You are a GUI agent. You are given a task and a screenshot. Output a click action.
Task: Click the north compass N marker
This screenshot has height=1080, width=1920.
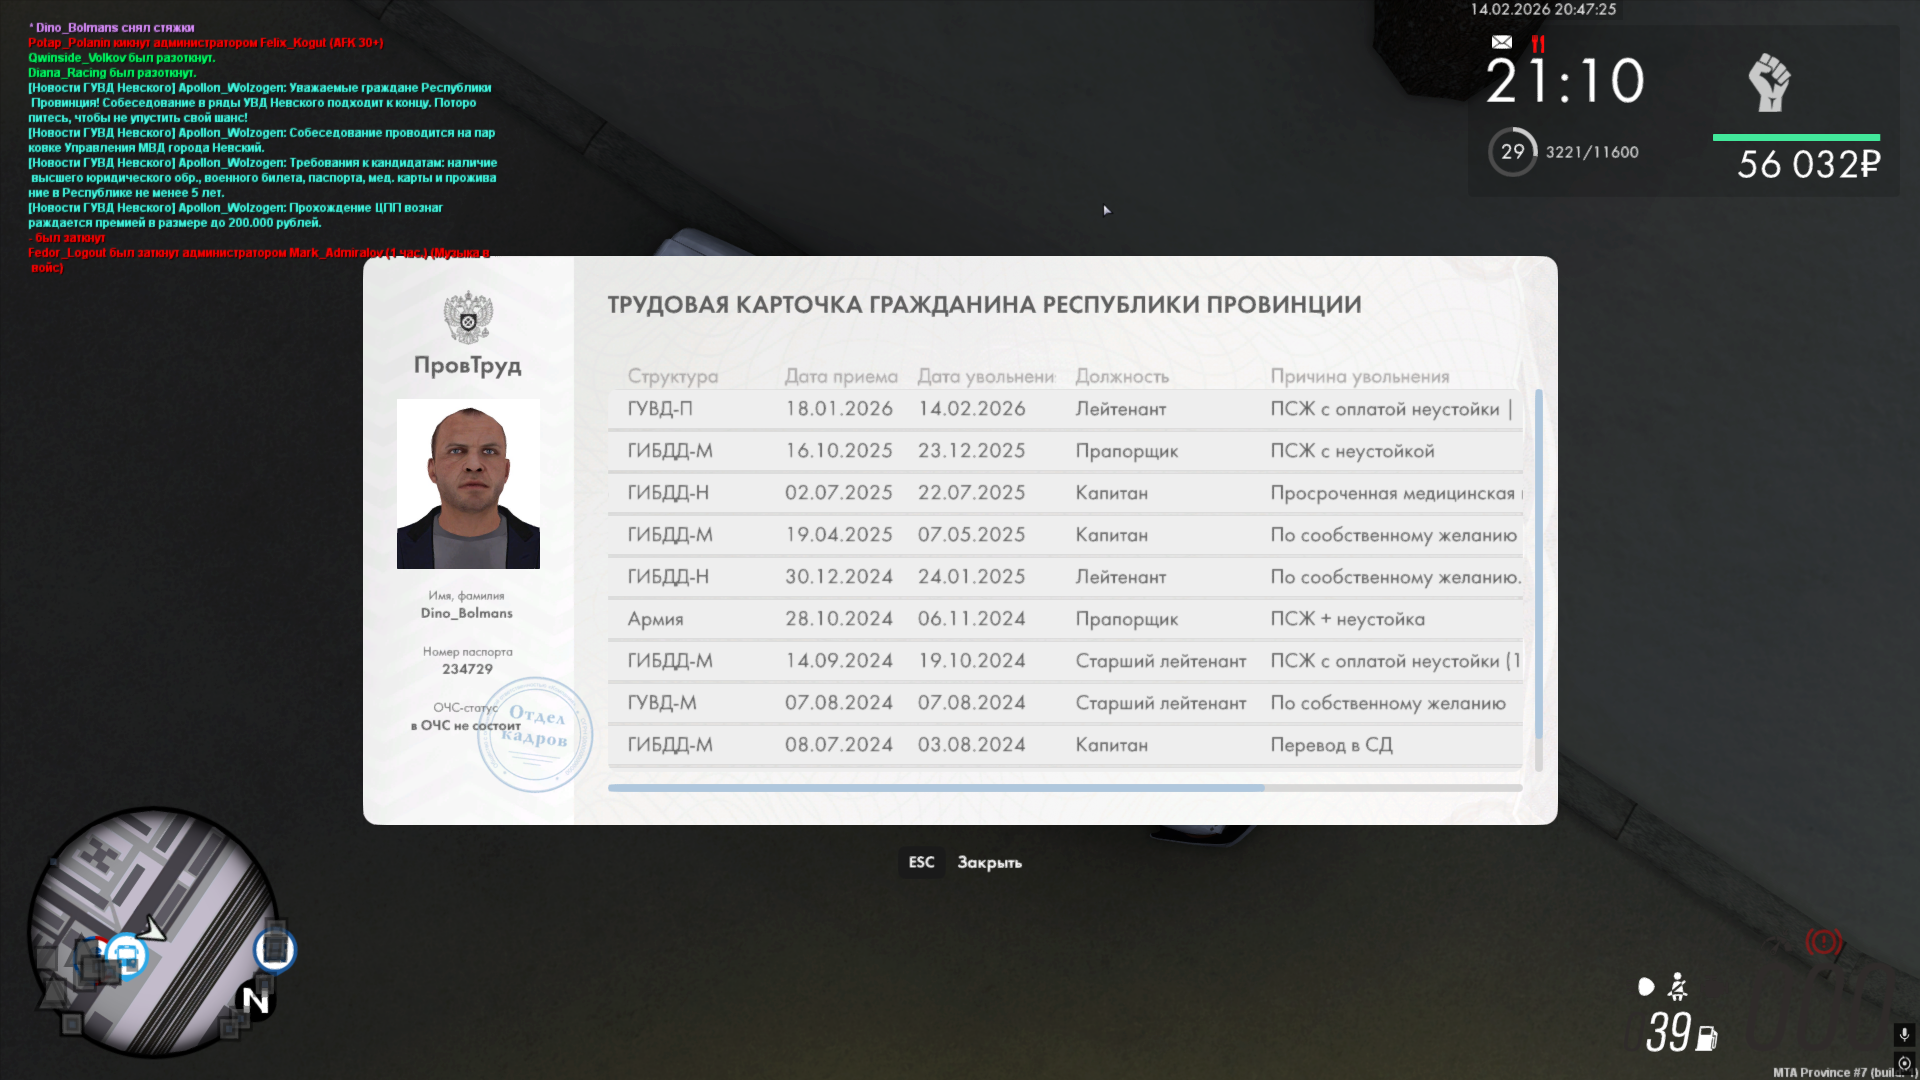point(255,1000)
